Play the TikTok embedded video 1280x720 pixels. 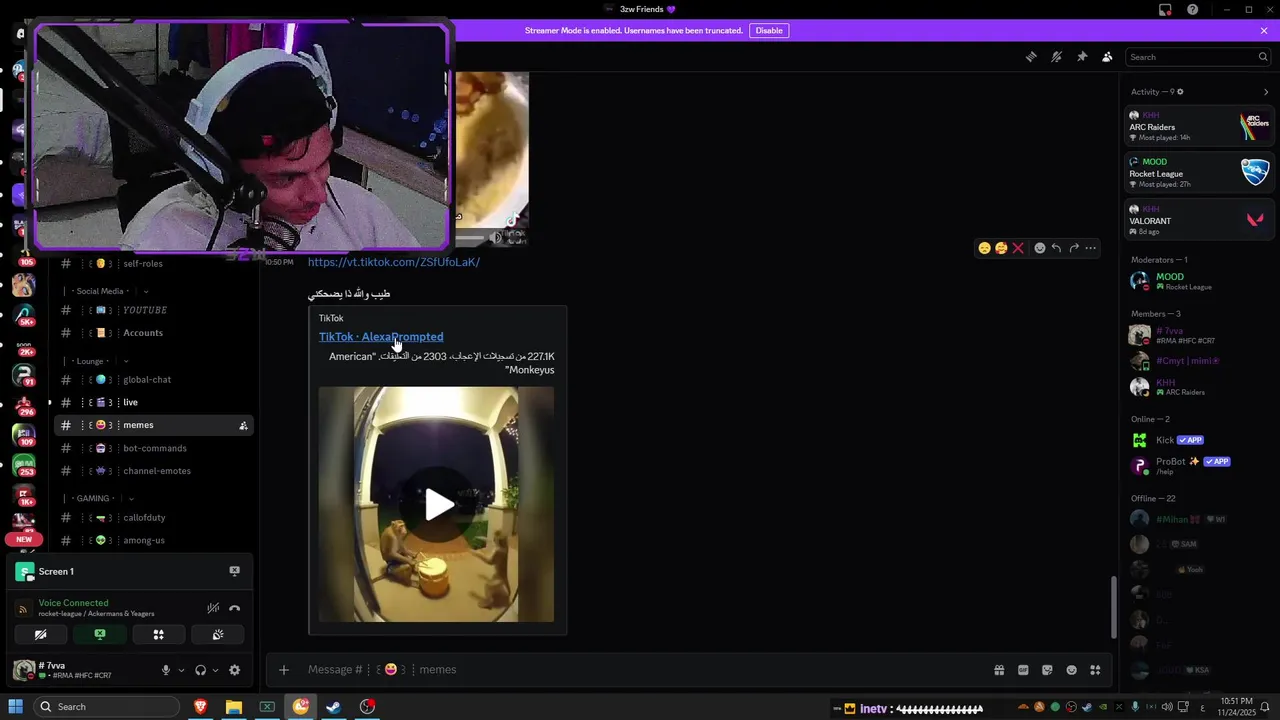(439, 505)
